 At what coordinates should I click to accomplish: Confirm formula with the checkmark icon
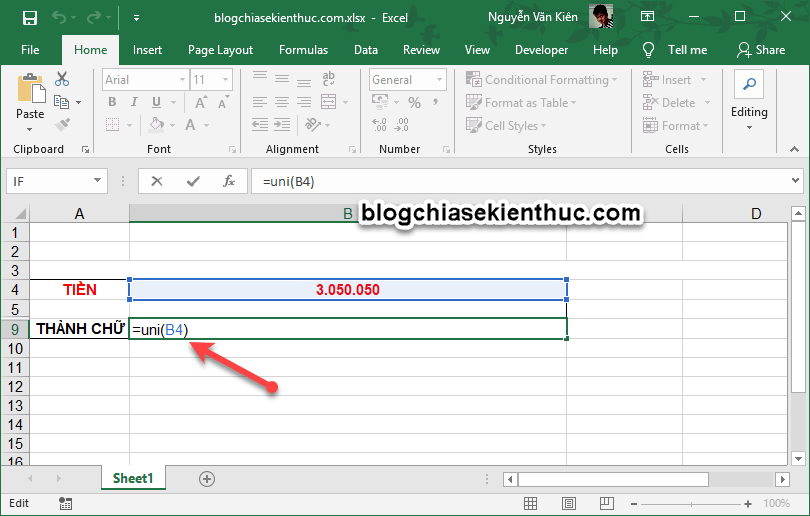pyautogui.click(x=193, y=181)
